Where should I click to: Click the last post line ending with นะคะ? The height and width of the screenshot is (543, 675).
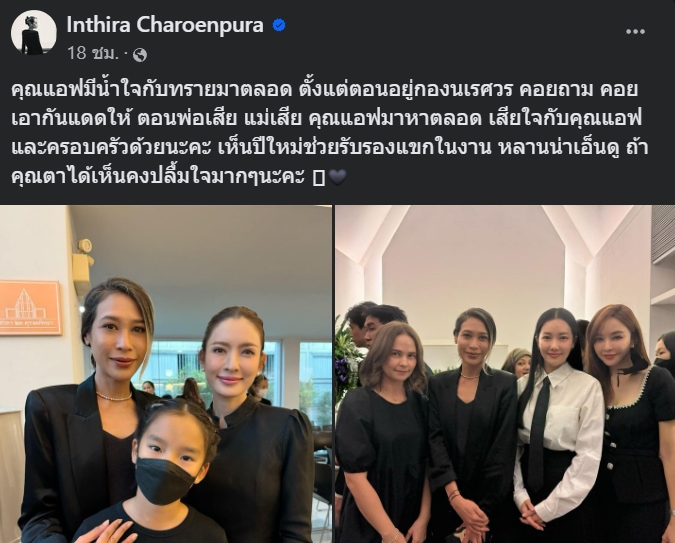(158, 177)
